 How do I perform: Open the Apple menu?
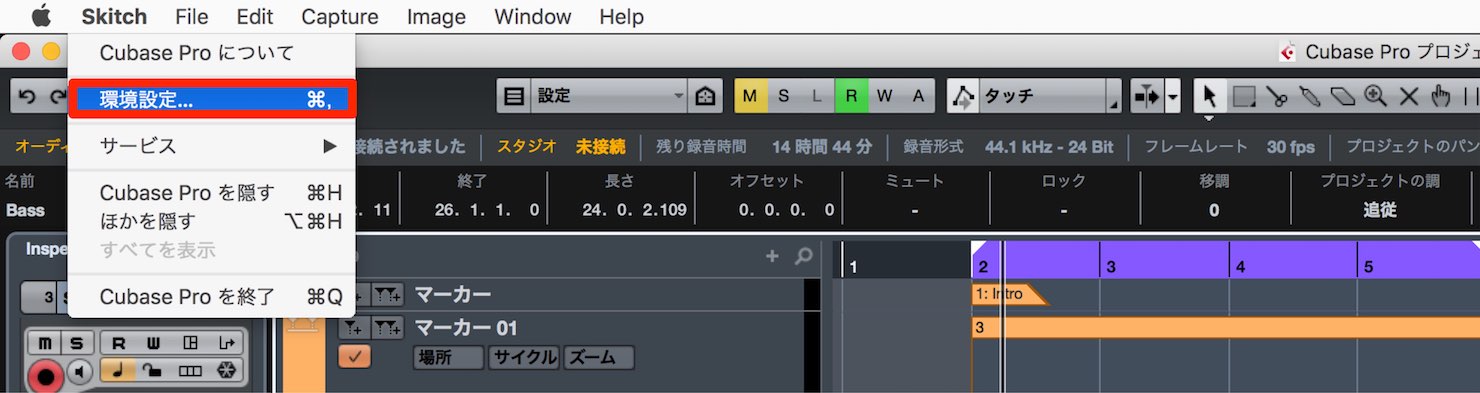(x=40, y=16)
